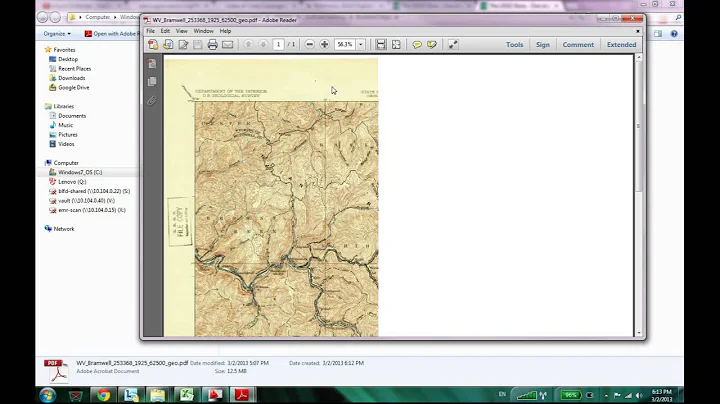Open the Tools pane

click(x=514, y=45)
